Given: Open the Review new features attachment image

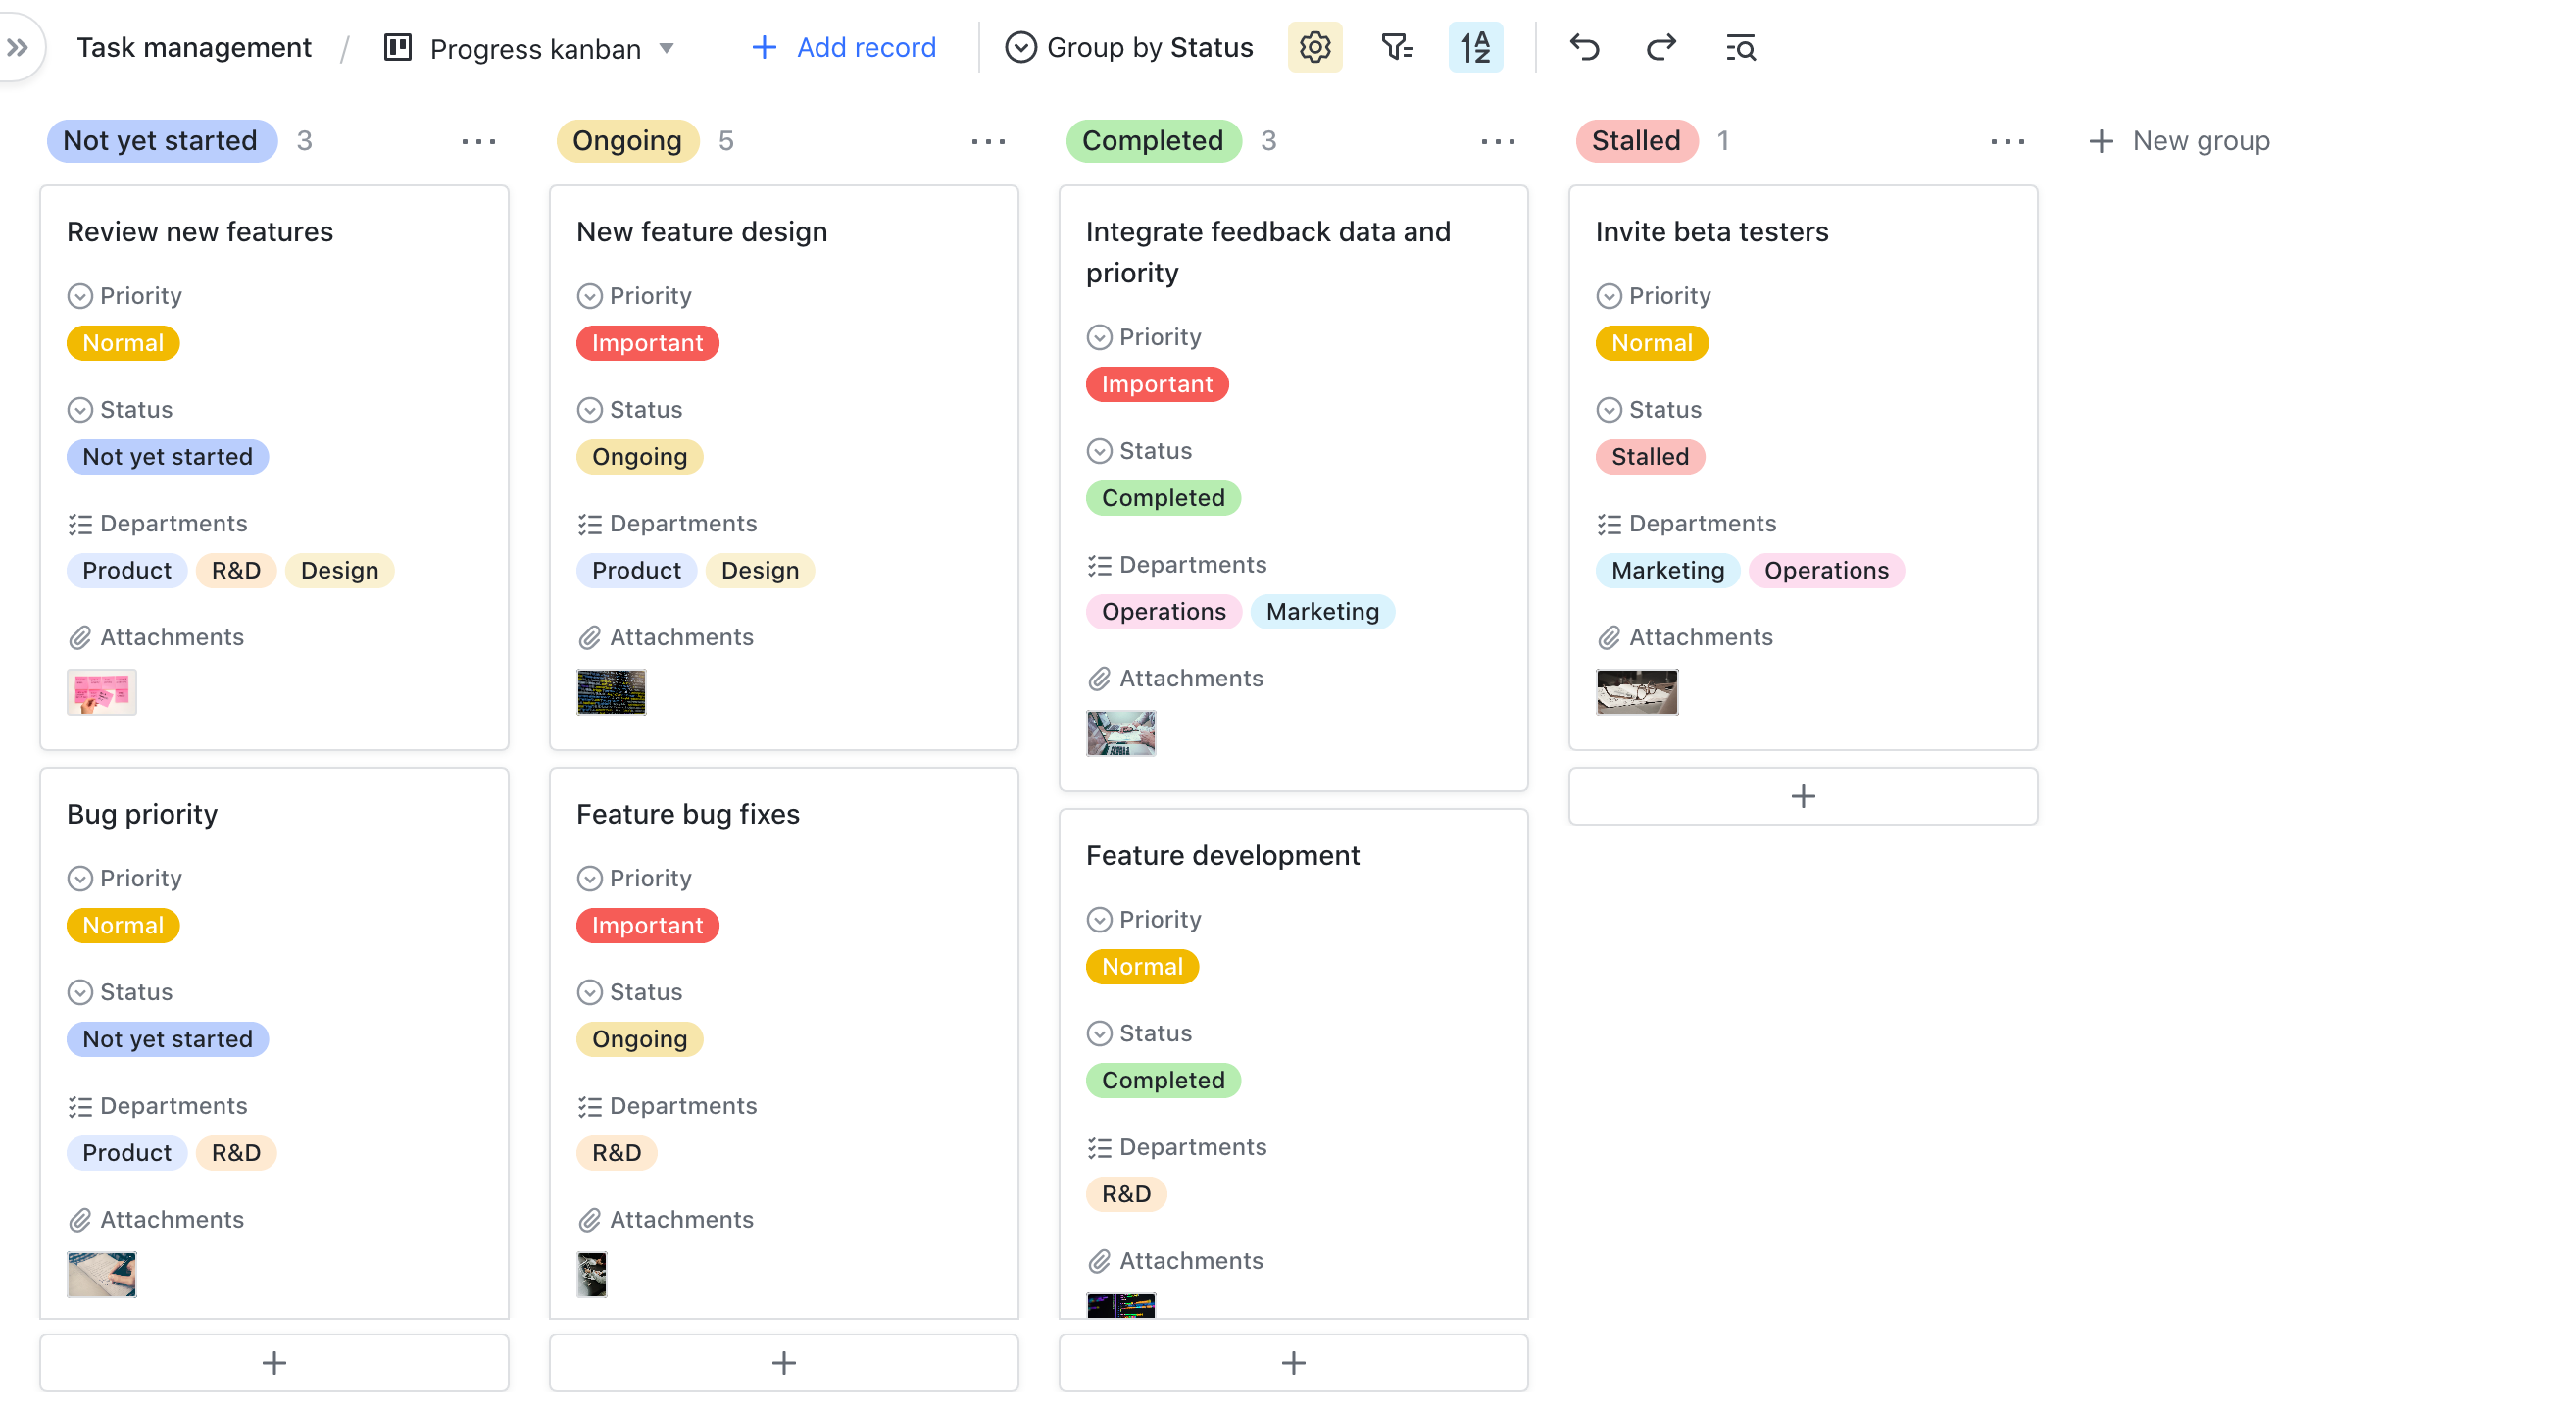Looking at the screenshot, I should [x=102, y=692].
